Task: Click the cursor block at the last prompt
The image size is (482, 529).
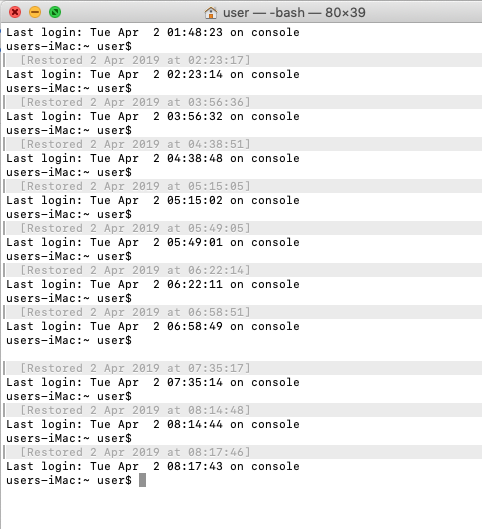Action: pos(142,480)
